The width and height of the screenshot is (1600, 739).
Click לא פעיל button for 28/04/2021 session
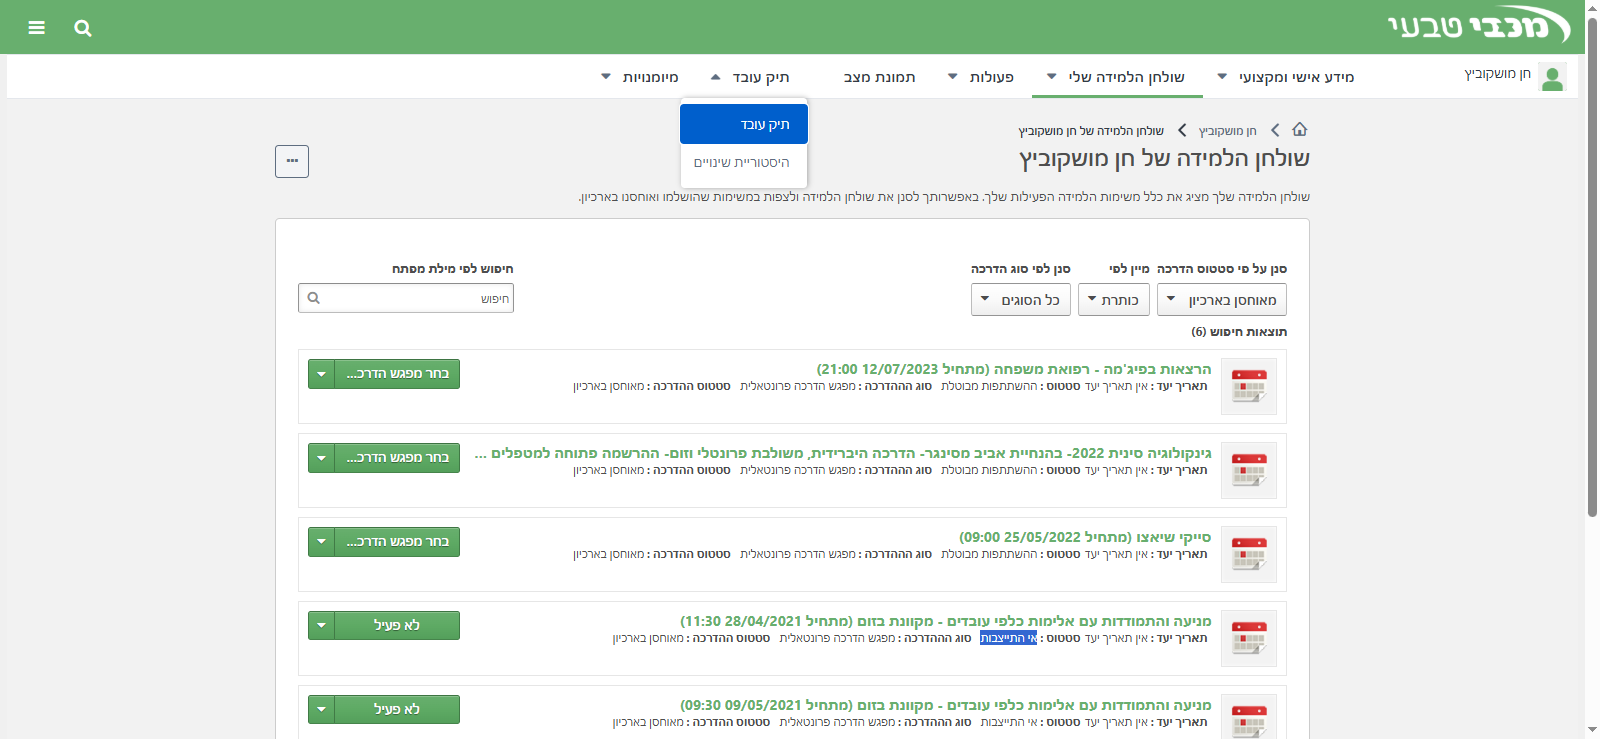pyautogui.click(x=397, y=626)
